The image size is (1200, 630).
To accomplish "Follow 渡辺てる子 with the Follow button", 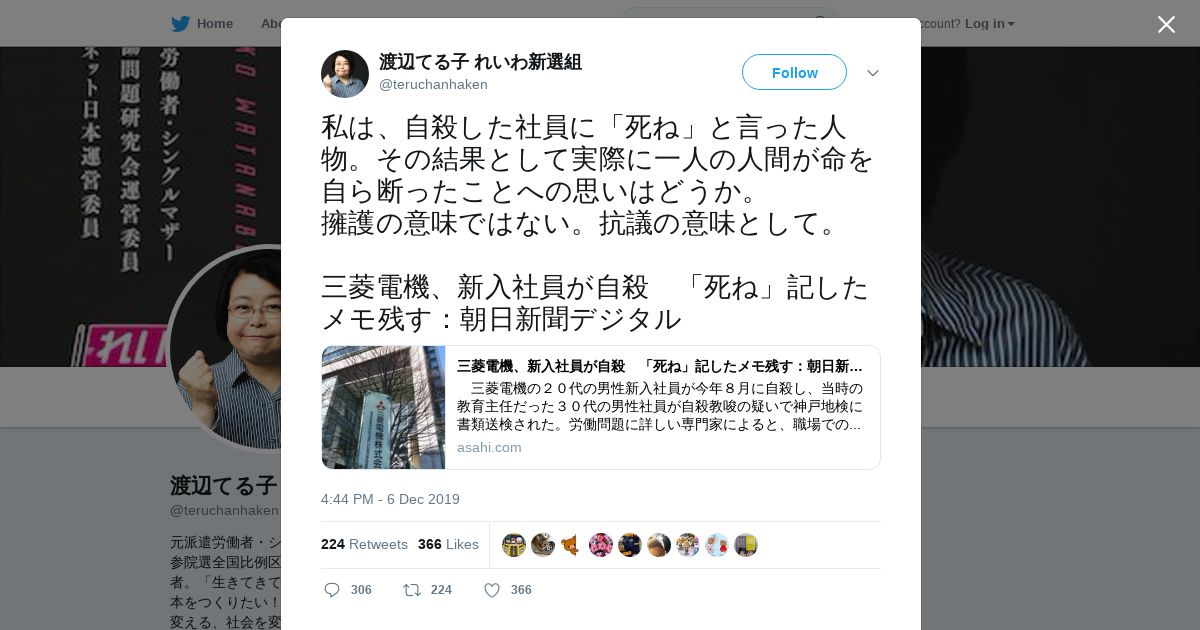I will tap(794, 72).
